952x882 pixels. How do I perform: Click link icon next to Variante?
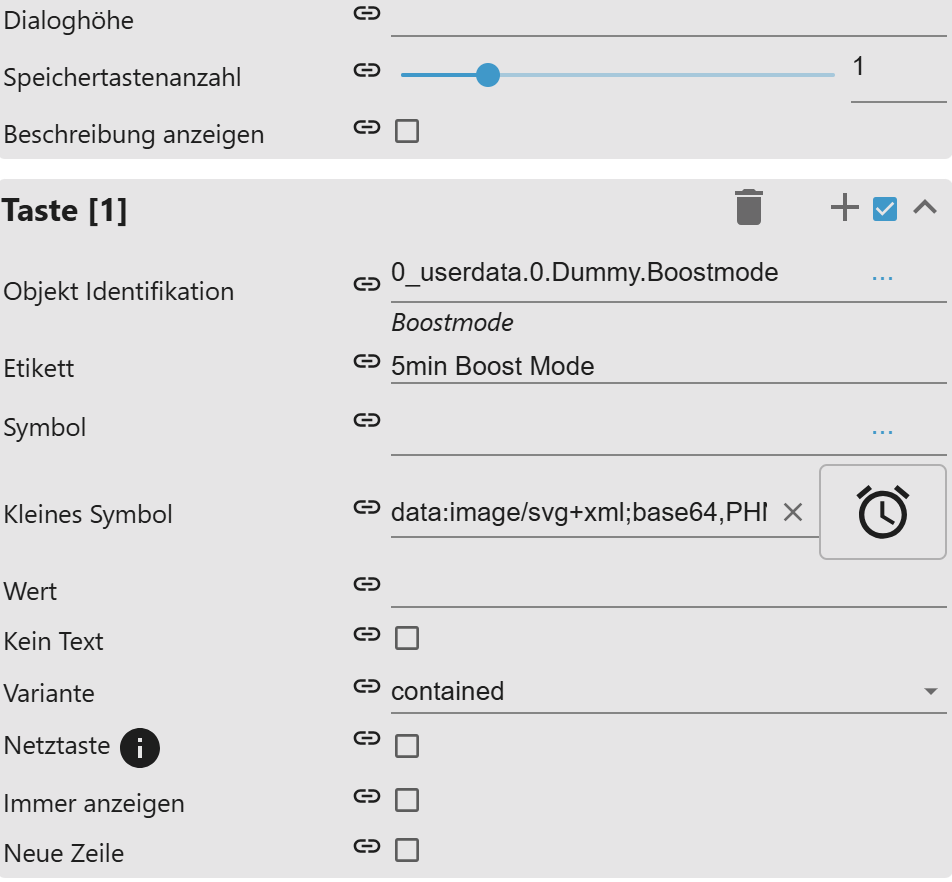(367, 686)
